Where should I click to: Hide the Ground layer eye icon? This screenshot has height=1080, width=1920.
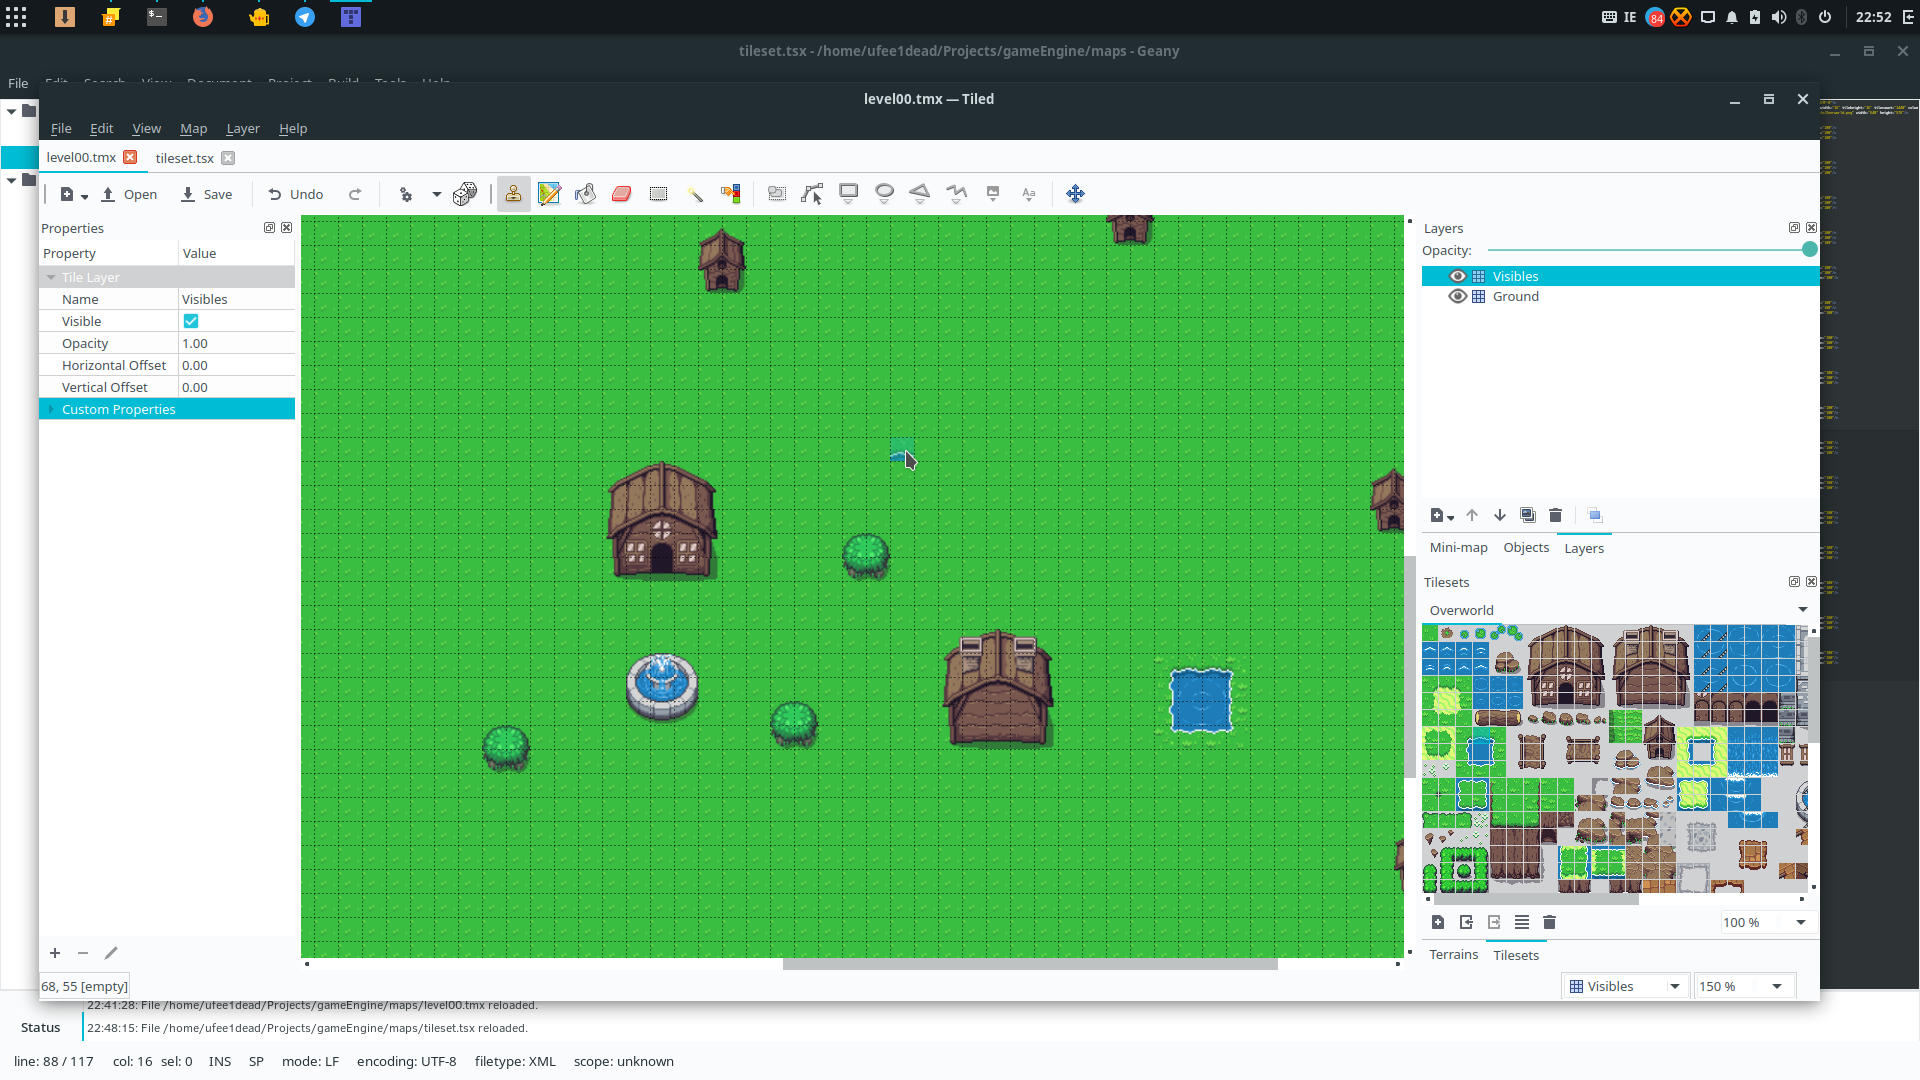pyautogui.click(x=1457, y=296)
